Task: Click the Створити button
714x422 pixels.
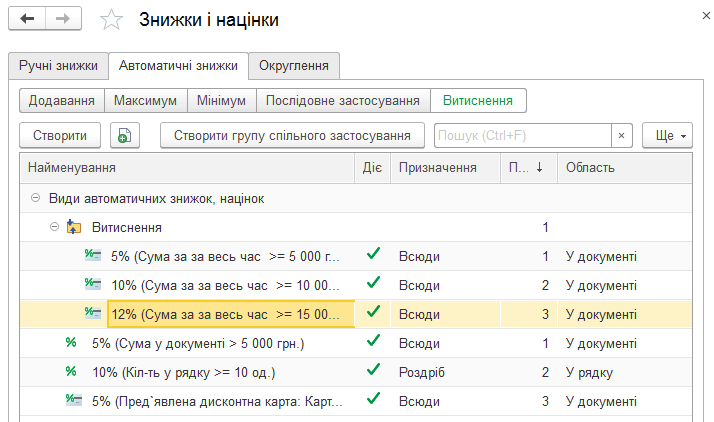Action: [60, 136]
